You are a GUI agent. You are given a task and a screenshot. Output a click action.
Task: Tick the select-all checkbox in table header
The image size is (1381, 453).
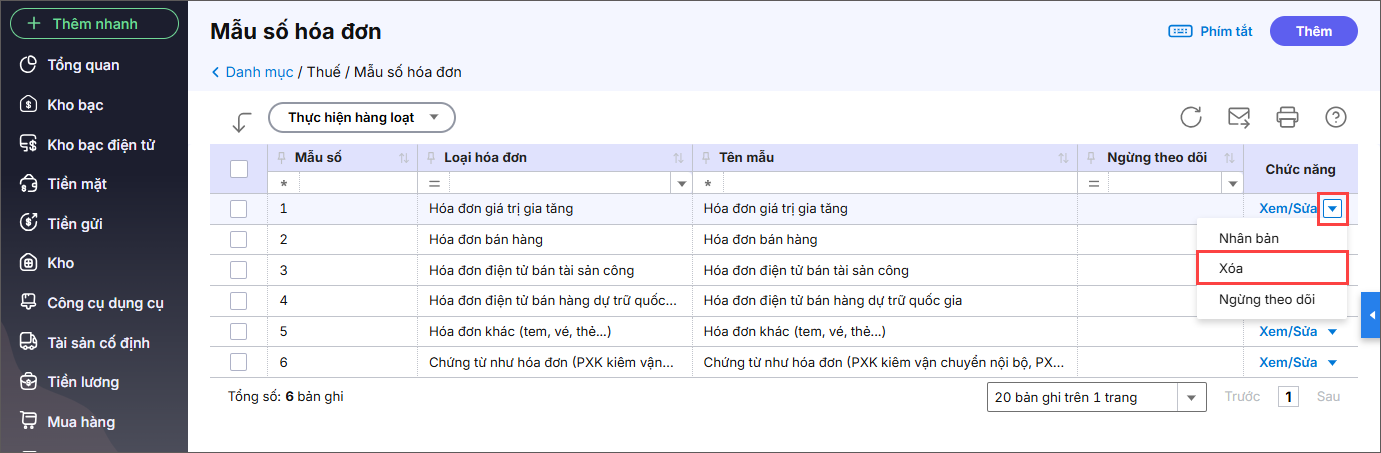(239, 169)
